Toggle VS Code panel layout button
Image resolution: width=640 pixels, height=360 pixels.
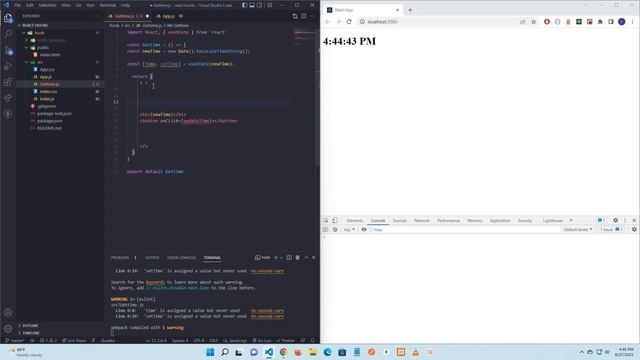[252, 5]
